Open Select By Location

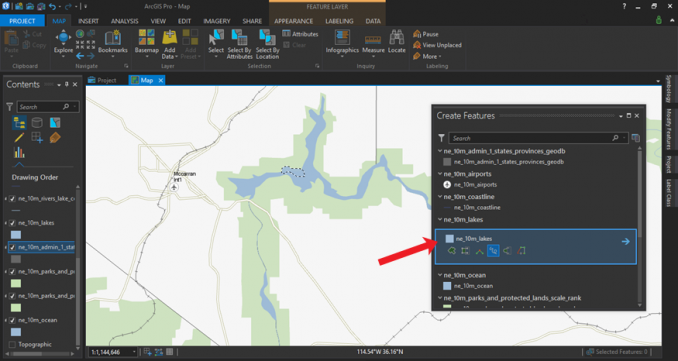(x=267, y=44)
